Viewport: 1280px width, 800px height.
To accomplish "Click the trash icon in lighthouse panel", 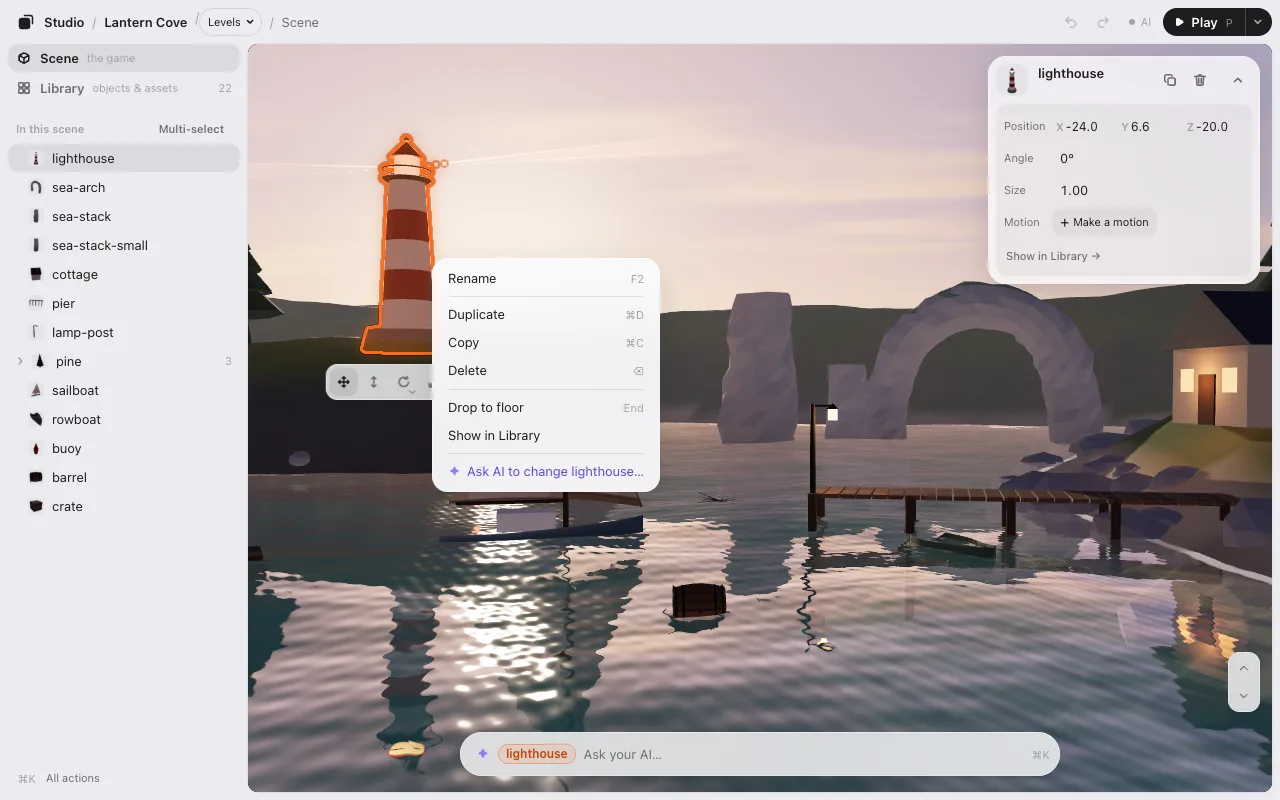I will tap(1200, 80).
